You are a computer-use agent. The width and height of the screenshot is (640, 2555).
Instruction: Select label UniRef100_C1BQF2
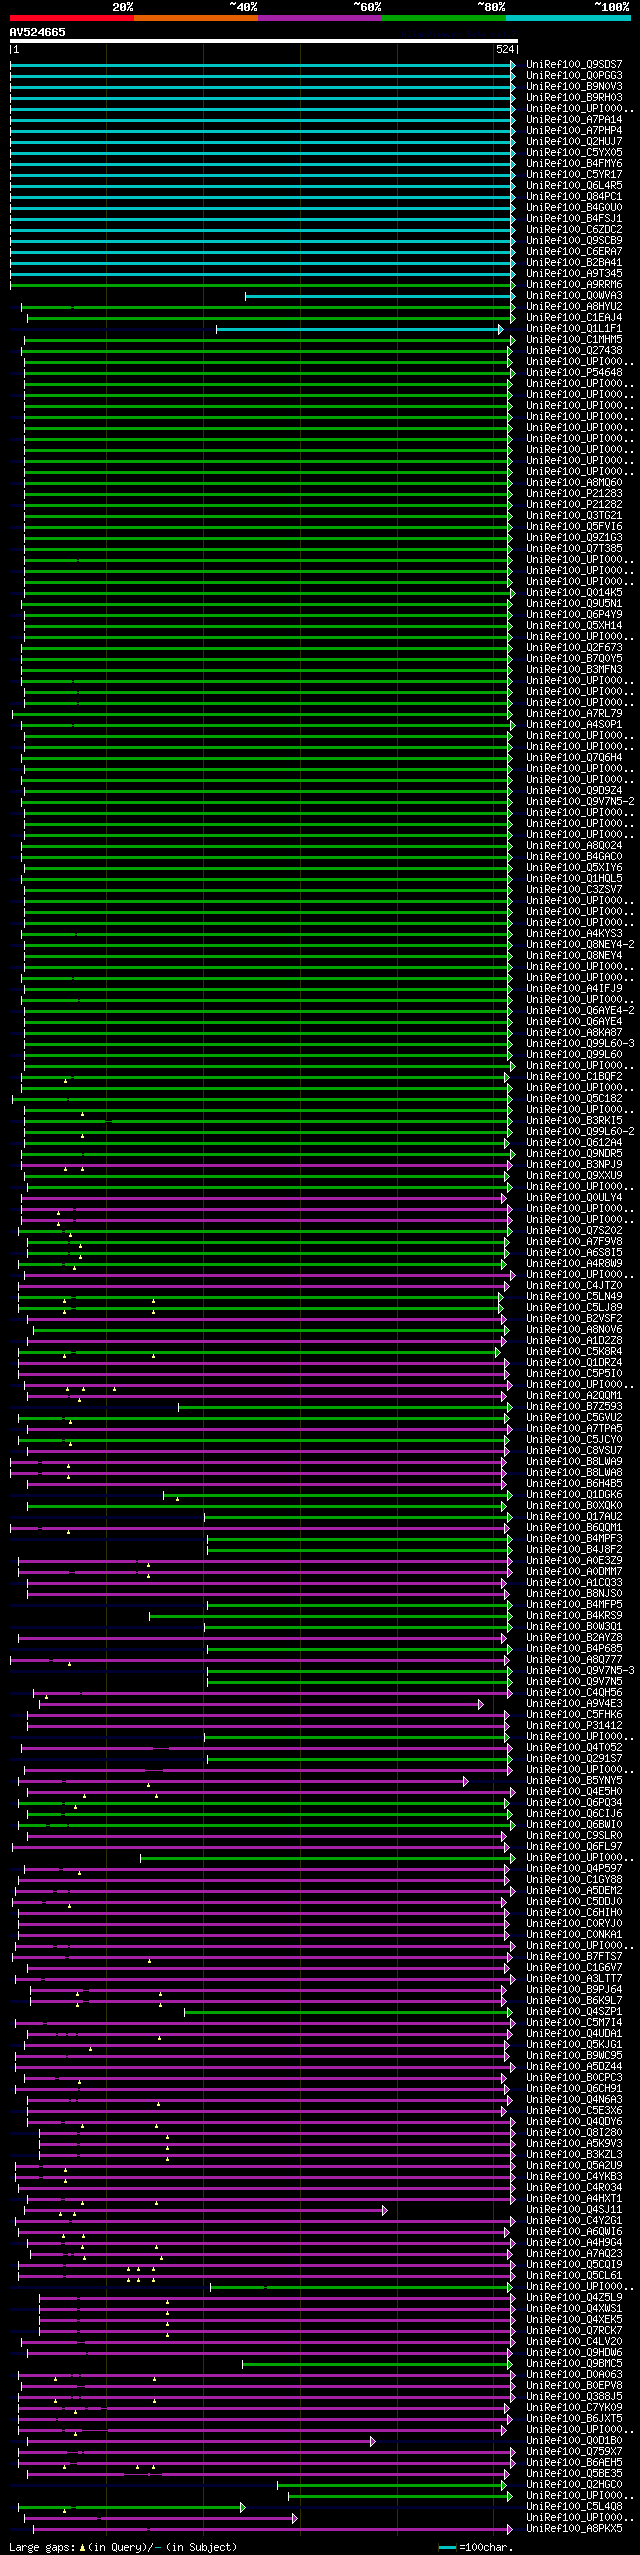(x=574, y=1077)
